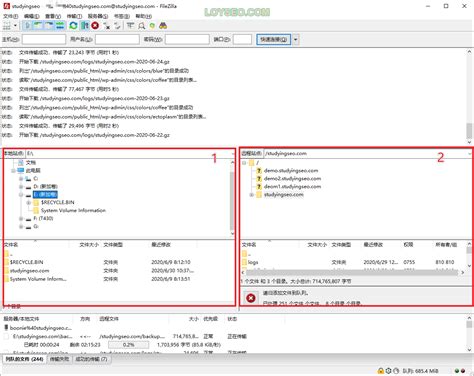474x376 pixels.
Task: Toggle the message log display
Action: (28, 26)
